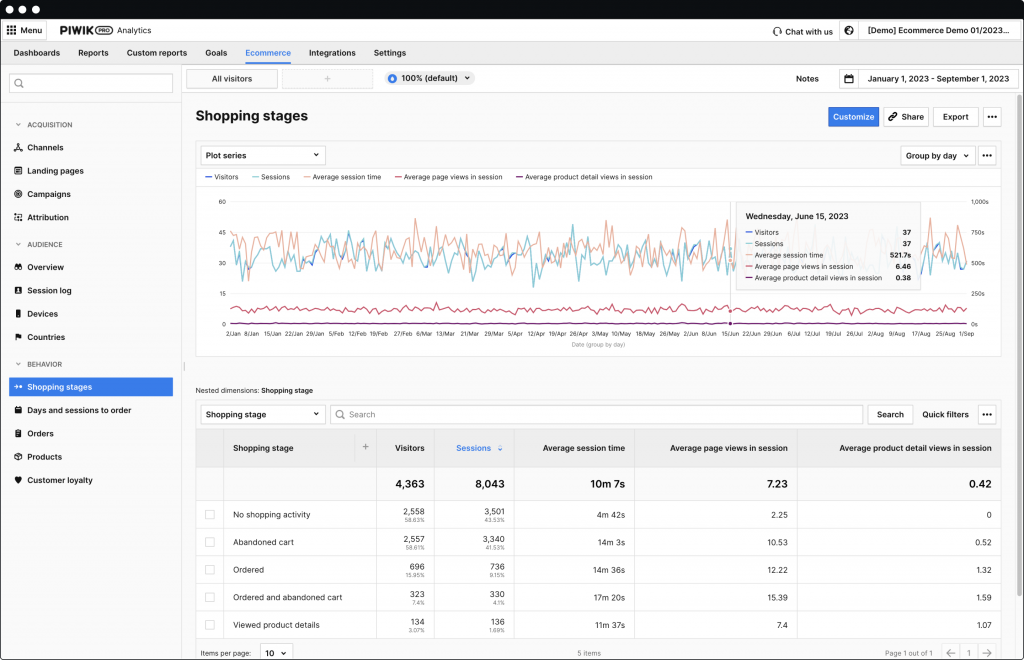Check the Abandoned cart row checkbox
Image resolution: width=1024 pixels, height=660 pixels.
(210, 542)
